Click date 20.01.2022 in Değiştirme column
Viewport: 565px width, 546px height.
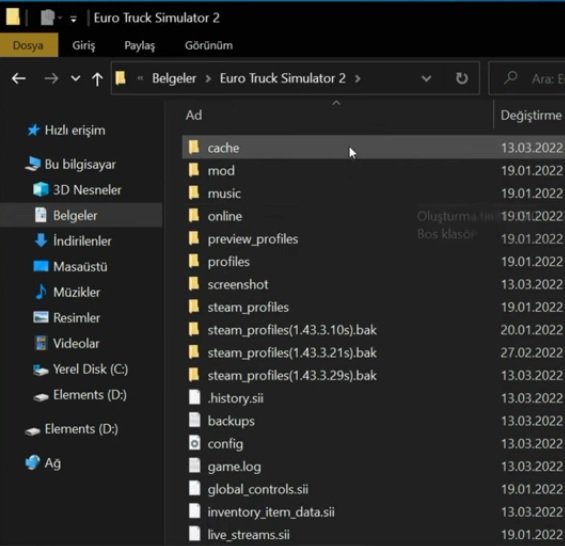(x=532, y=330)
